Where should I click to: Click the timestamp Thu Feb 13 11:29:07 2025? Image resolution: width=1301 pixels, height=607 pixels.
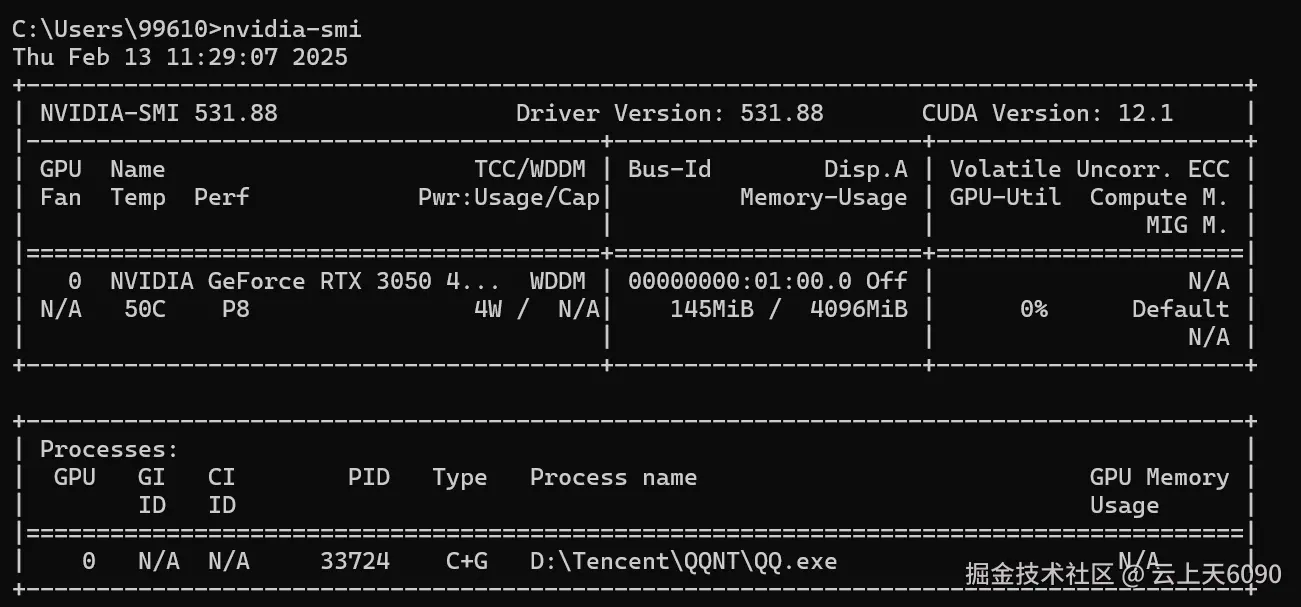tap(180, 57)
